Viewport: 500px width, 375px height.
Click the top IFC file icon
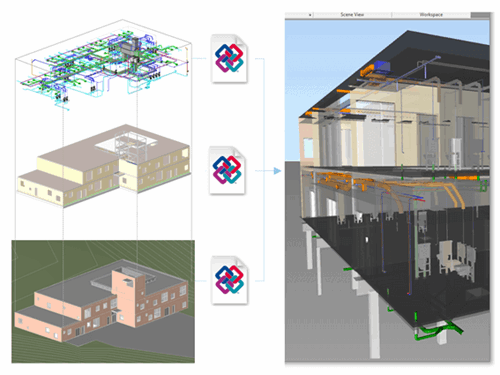(229, 58)
